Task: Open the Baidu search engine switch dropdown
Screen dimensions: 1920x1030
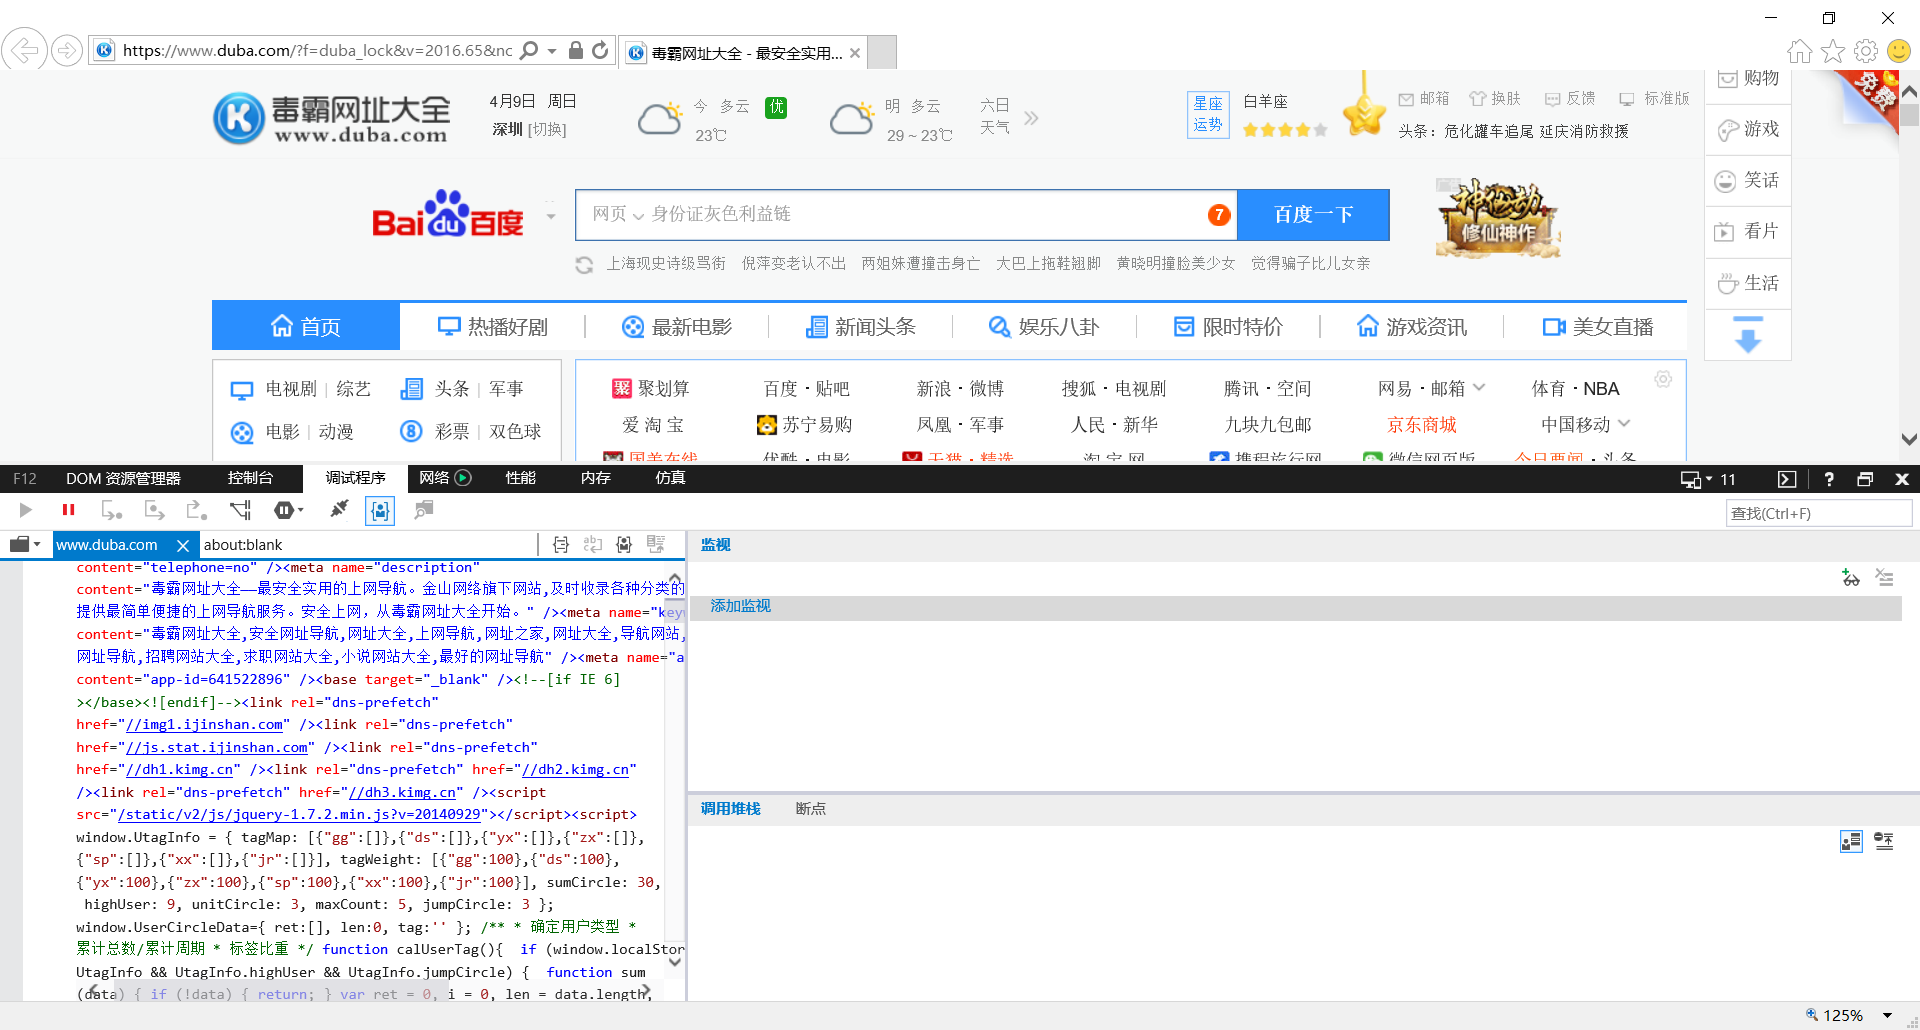Action: (550, 216)
